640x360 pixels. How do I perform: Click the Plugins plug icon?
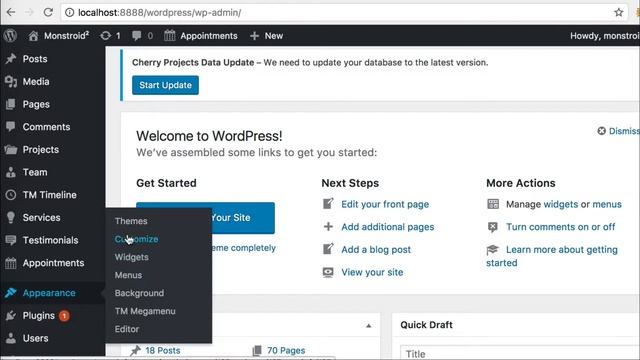click(11, 316)
